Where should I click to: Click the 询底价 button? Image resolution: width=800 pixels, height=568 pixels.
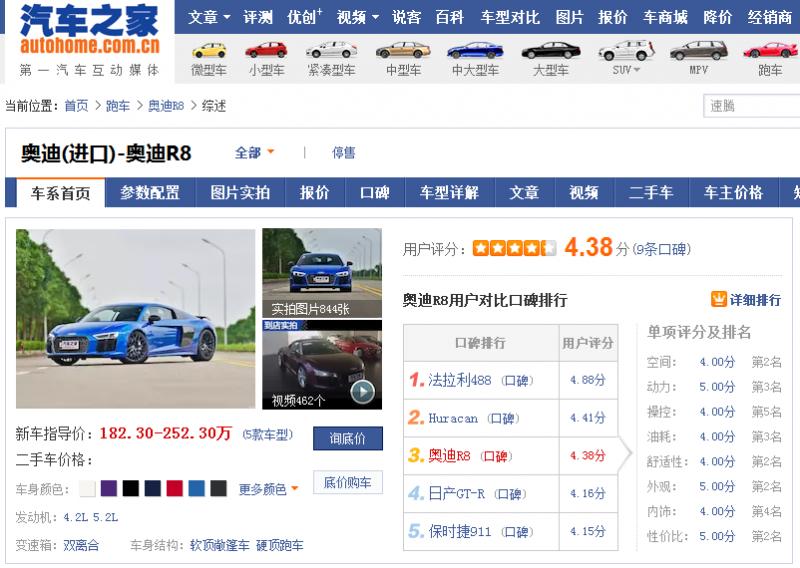(347, 438)
